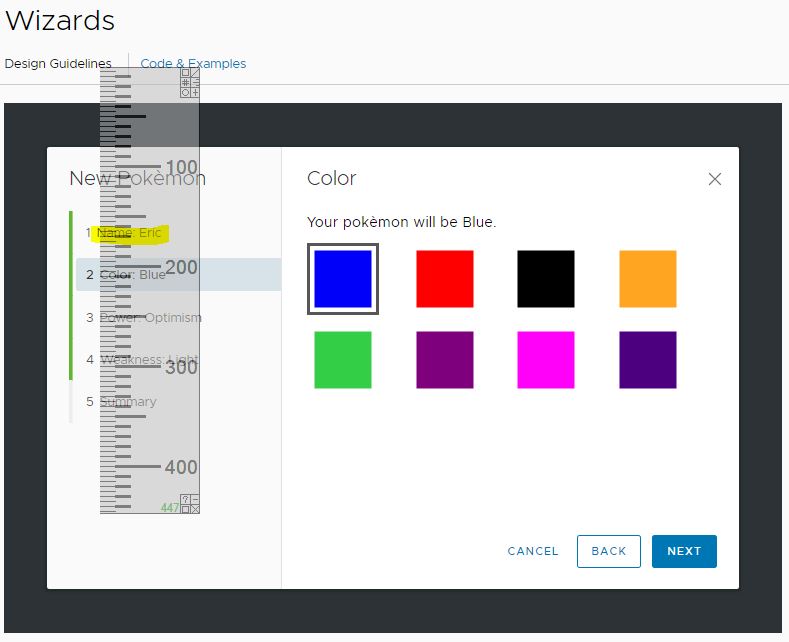Click the small square icon at ruler bottom
Viewport: 789px width, 642px height.
185,509
